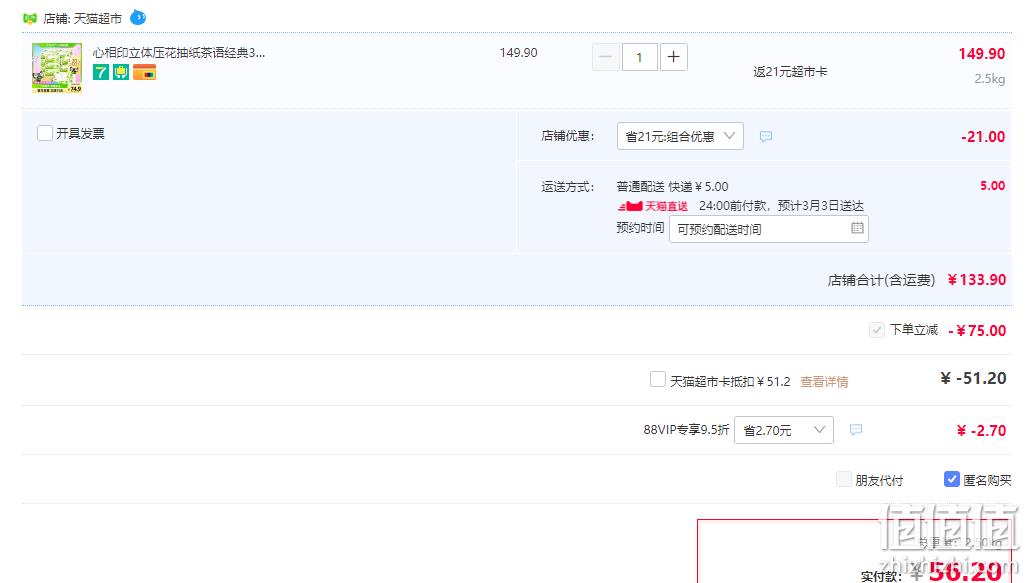Open product link 心相印立体压花抽纸茶语经典3...
The image size is (1028, 583).
179,52
